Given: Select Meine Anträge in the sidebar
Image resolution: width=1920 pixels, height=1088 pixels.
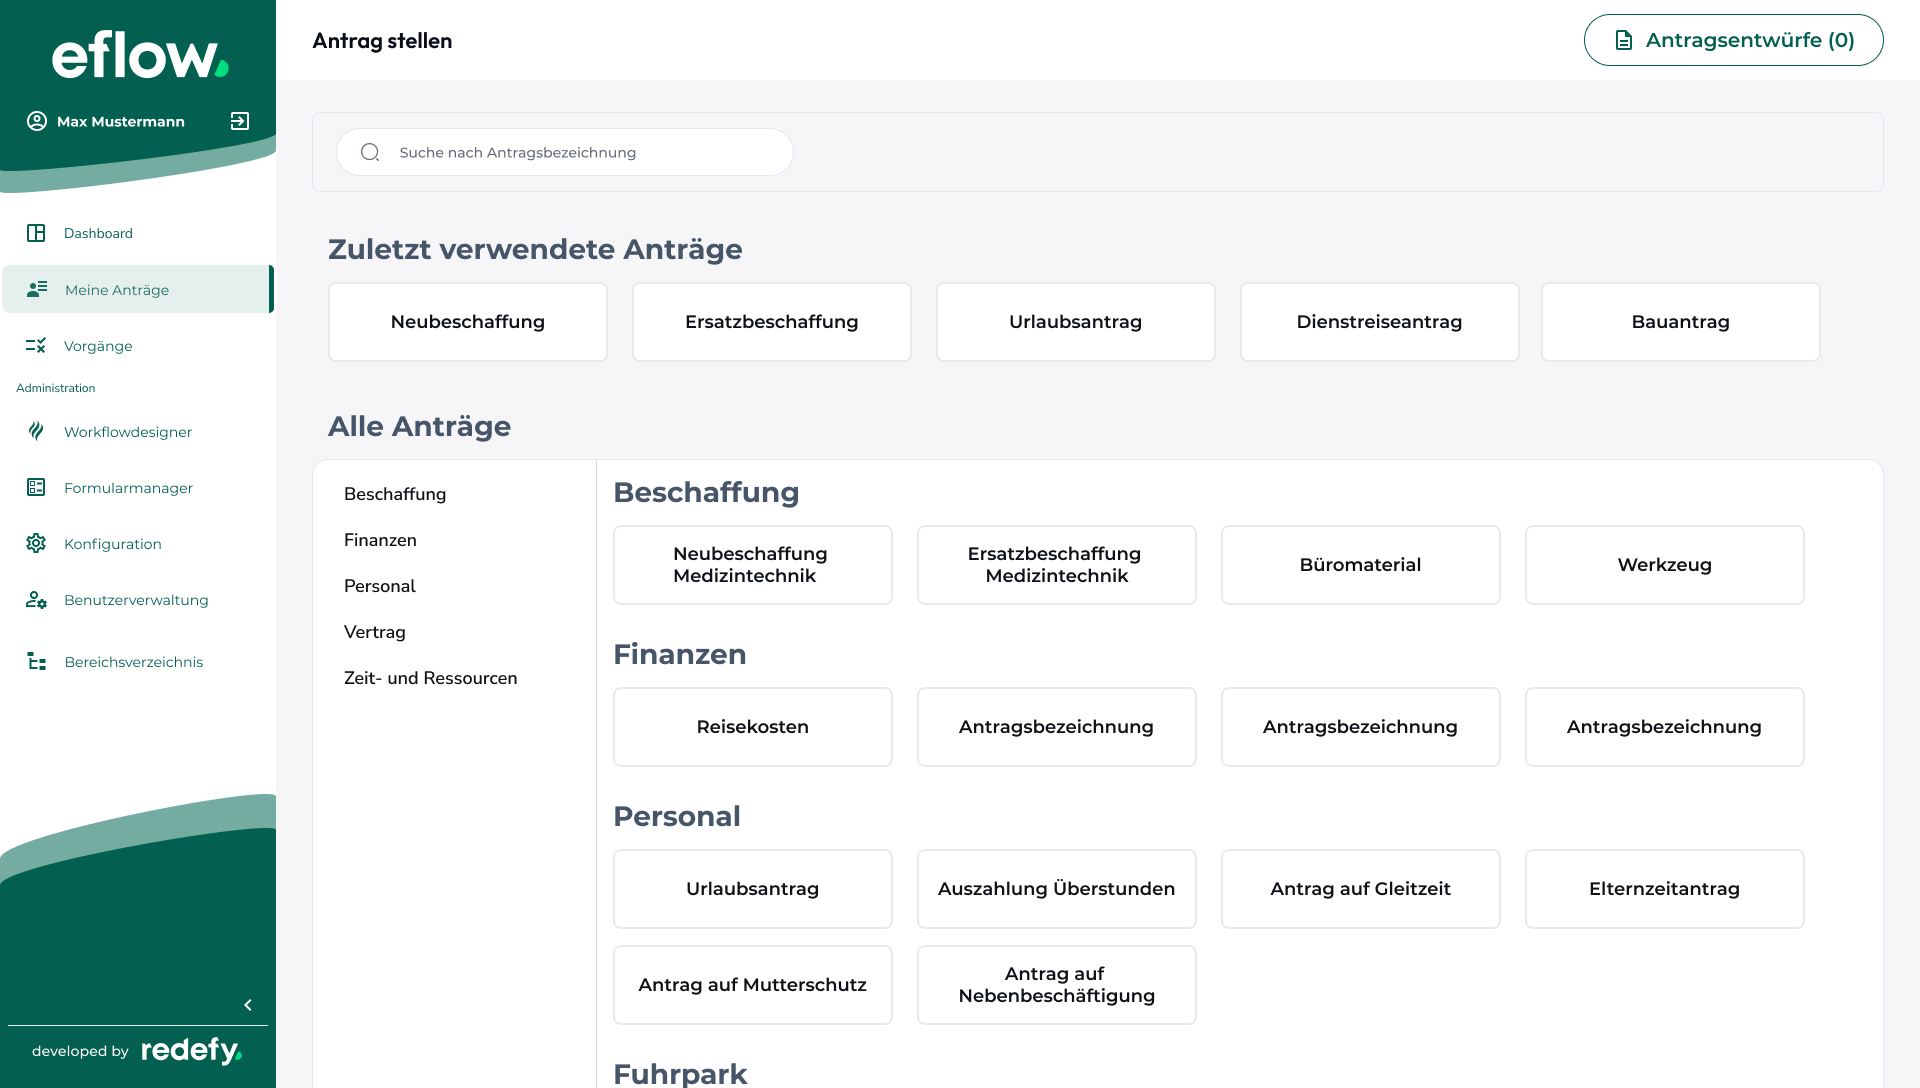Looking at the screenshot, I should click(x=137, y=289).
